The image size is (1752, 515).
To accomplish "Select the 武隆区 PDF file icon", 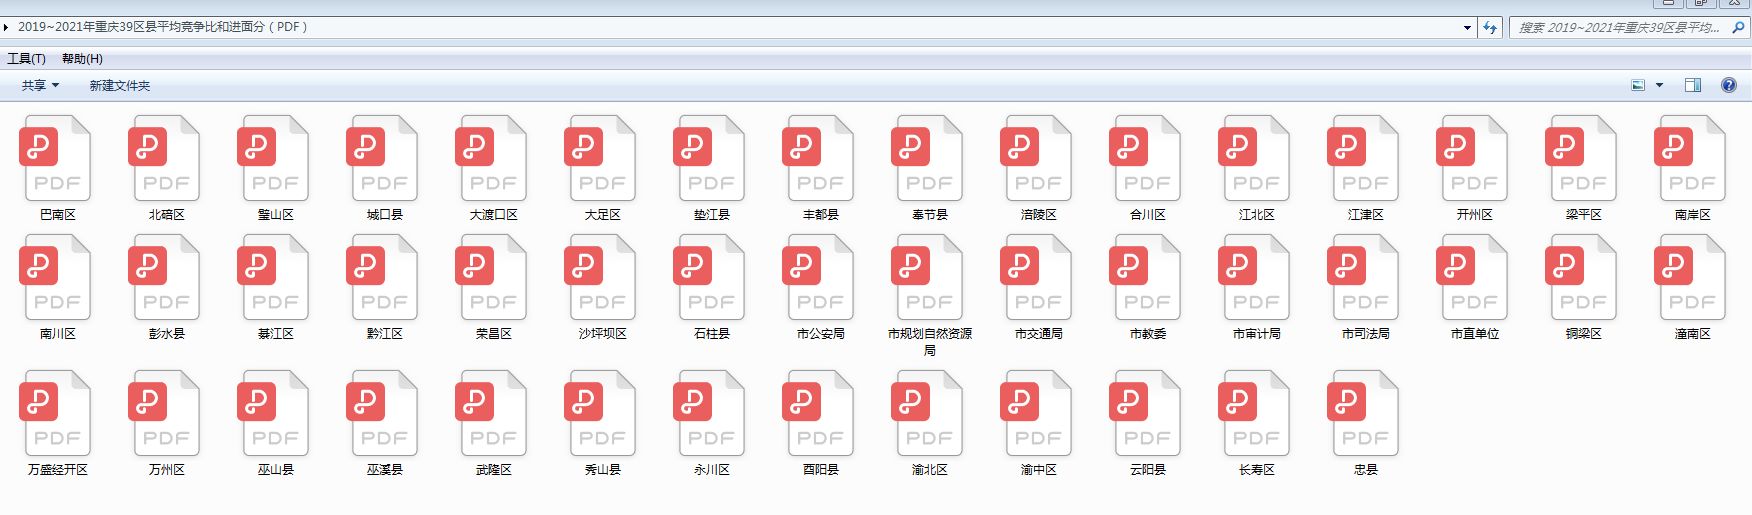I will click(x=492, y=413).
